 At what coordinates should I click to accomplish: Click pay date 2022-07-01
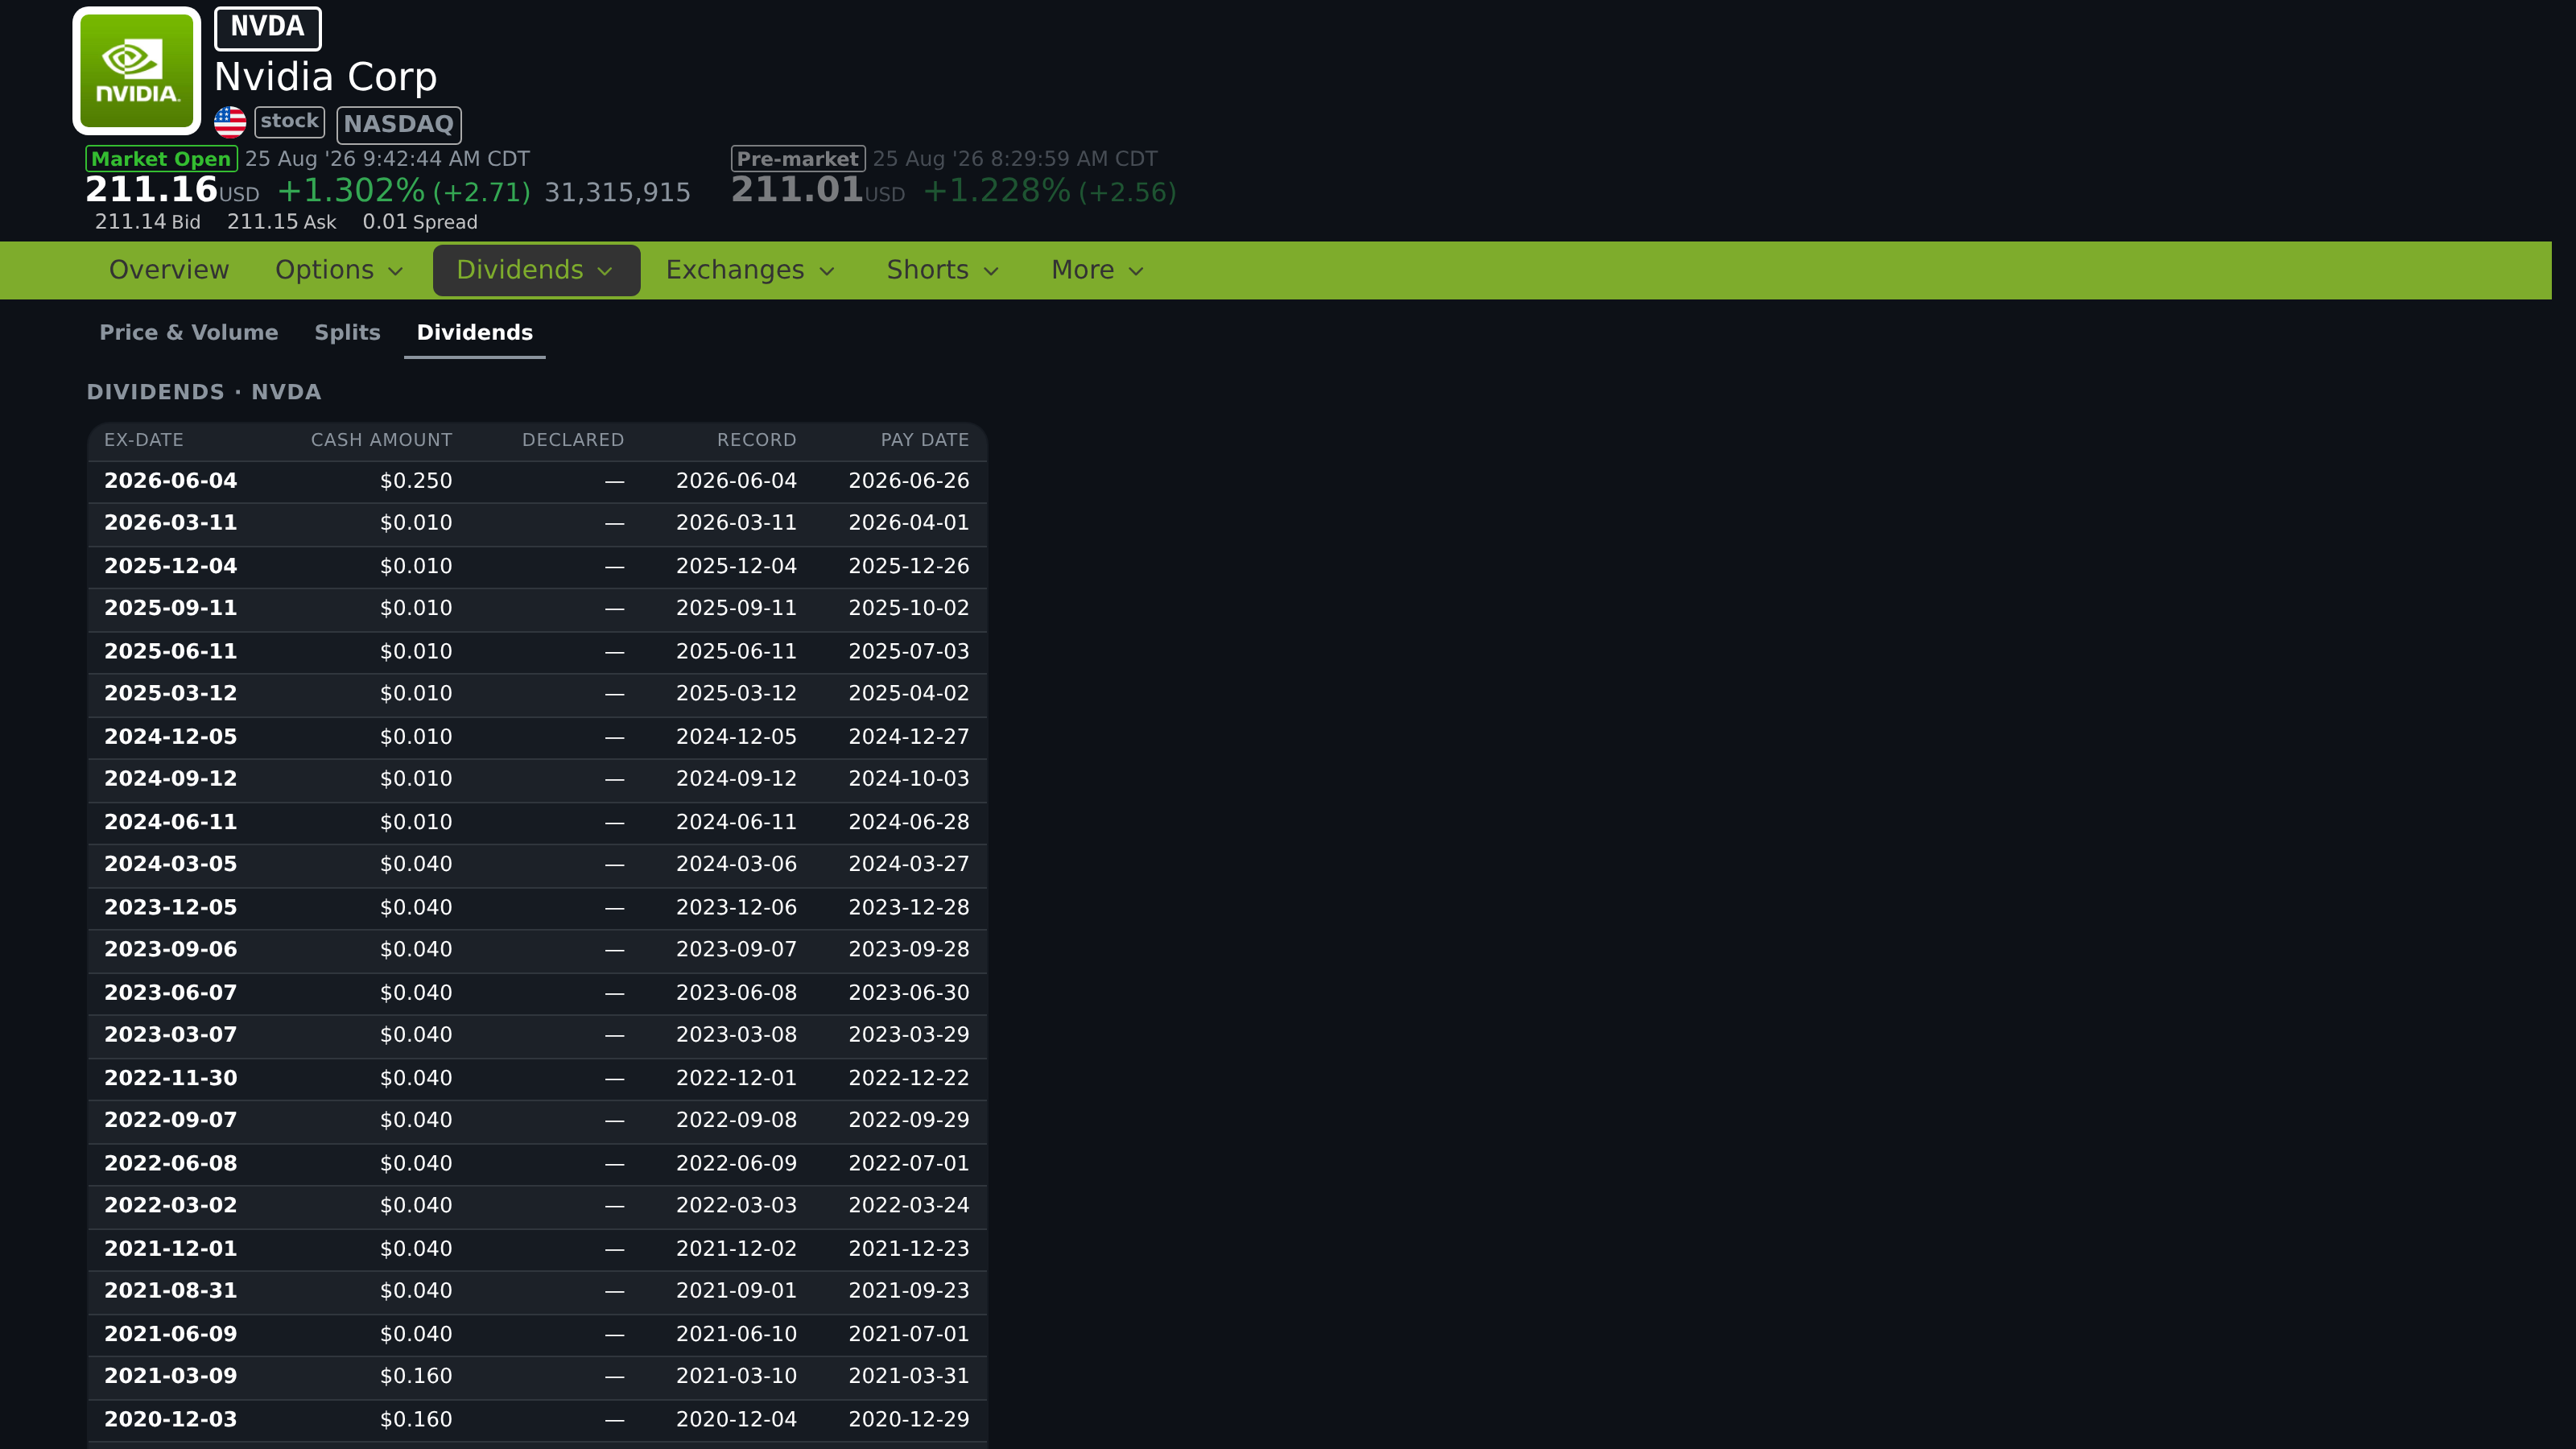[x=909, y=1163]
